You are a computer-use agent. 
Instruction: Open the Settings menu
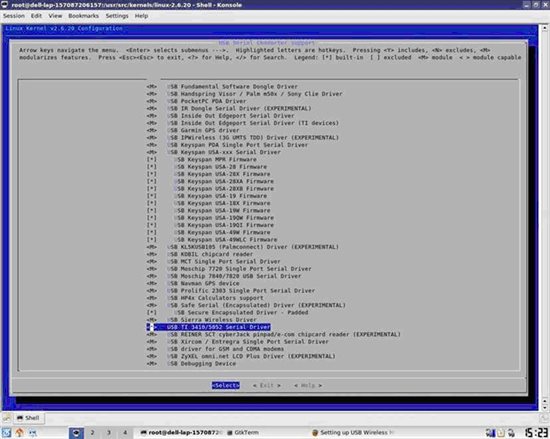pos(117,16)
